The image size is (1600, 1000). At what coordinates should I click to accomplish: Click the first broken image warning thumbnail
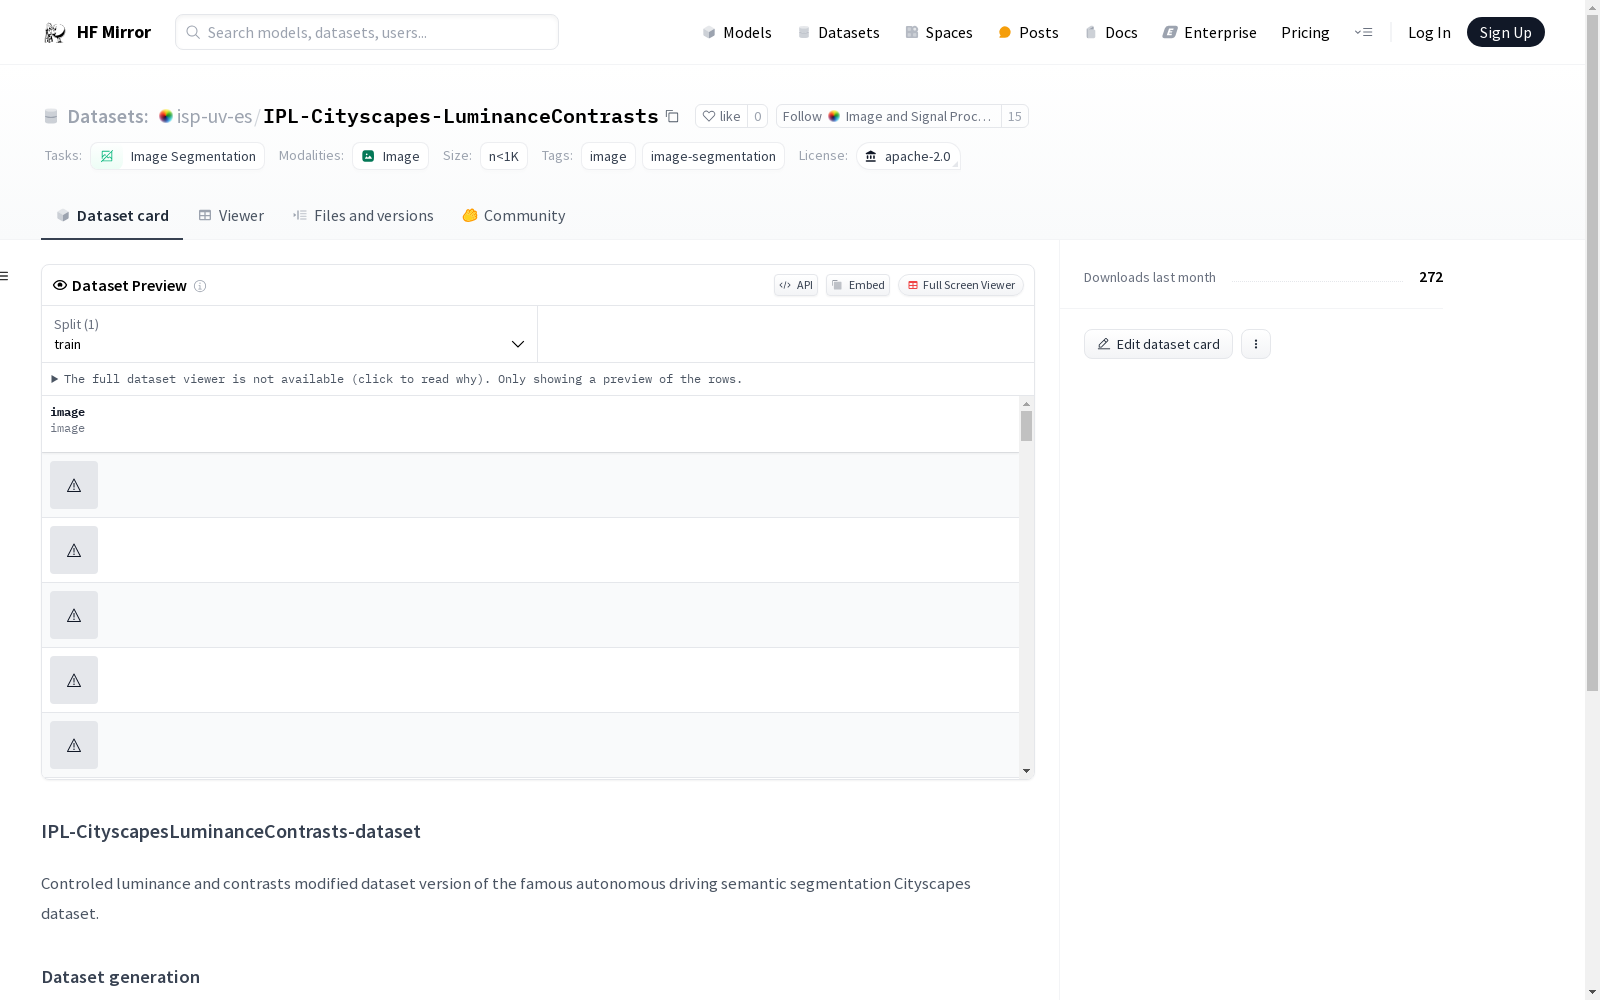[74, 485]
